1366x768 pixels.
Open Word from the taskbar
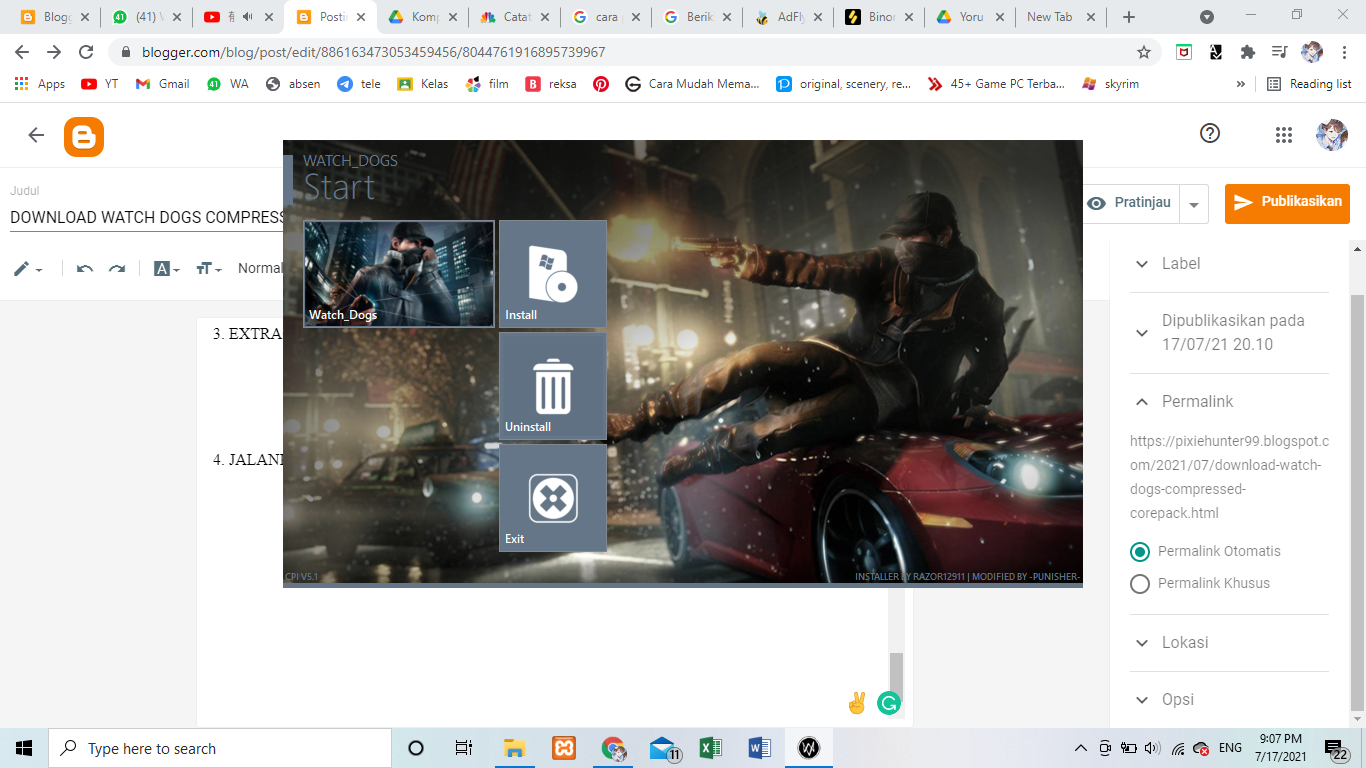760,748
